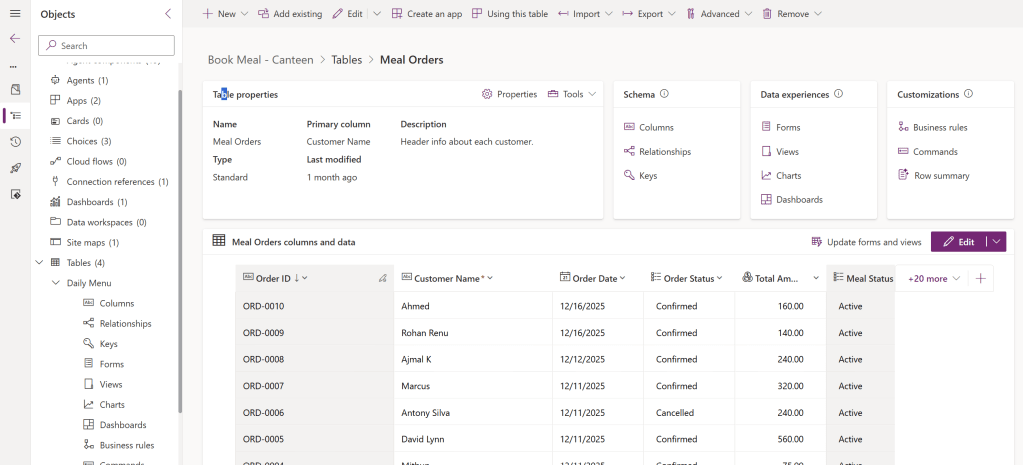Click the Search box in Objects pane
Screen dimensions: 1023x465
point(106,46)
